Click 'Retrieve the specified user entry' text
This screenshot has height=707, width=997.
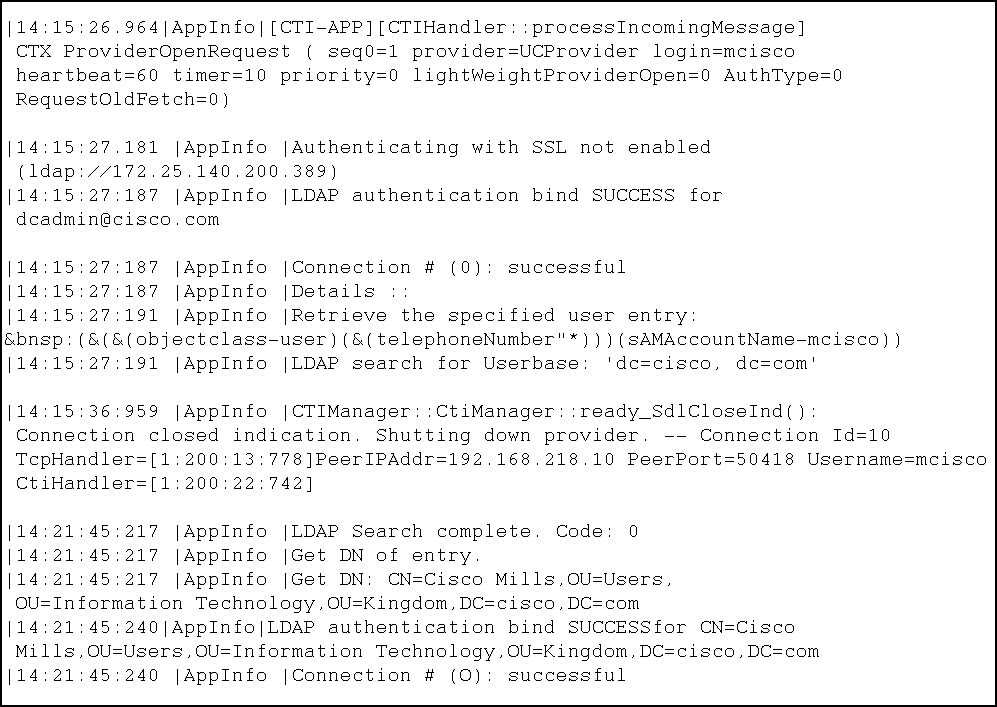coord(494,315)
